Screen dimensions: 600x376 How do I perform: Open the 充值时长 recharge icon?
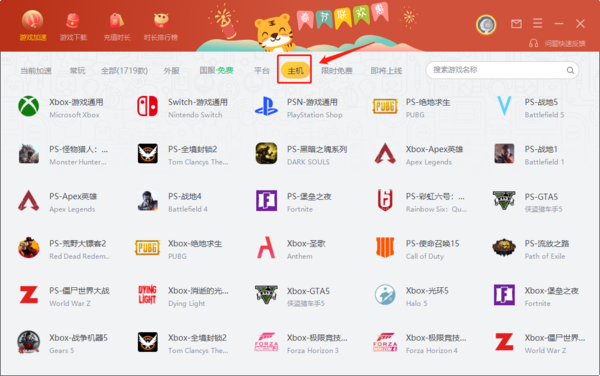tap(117, 21)
